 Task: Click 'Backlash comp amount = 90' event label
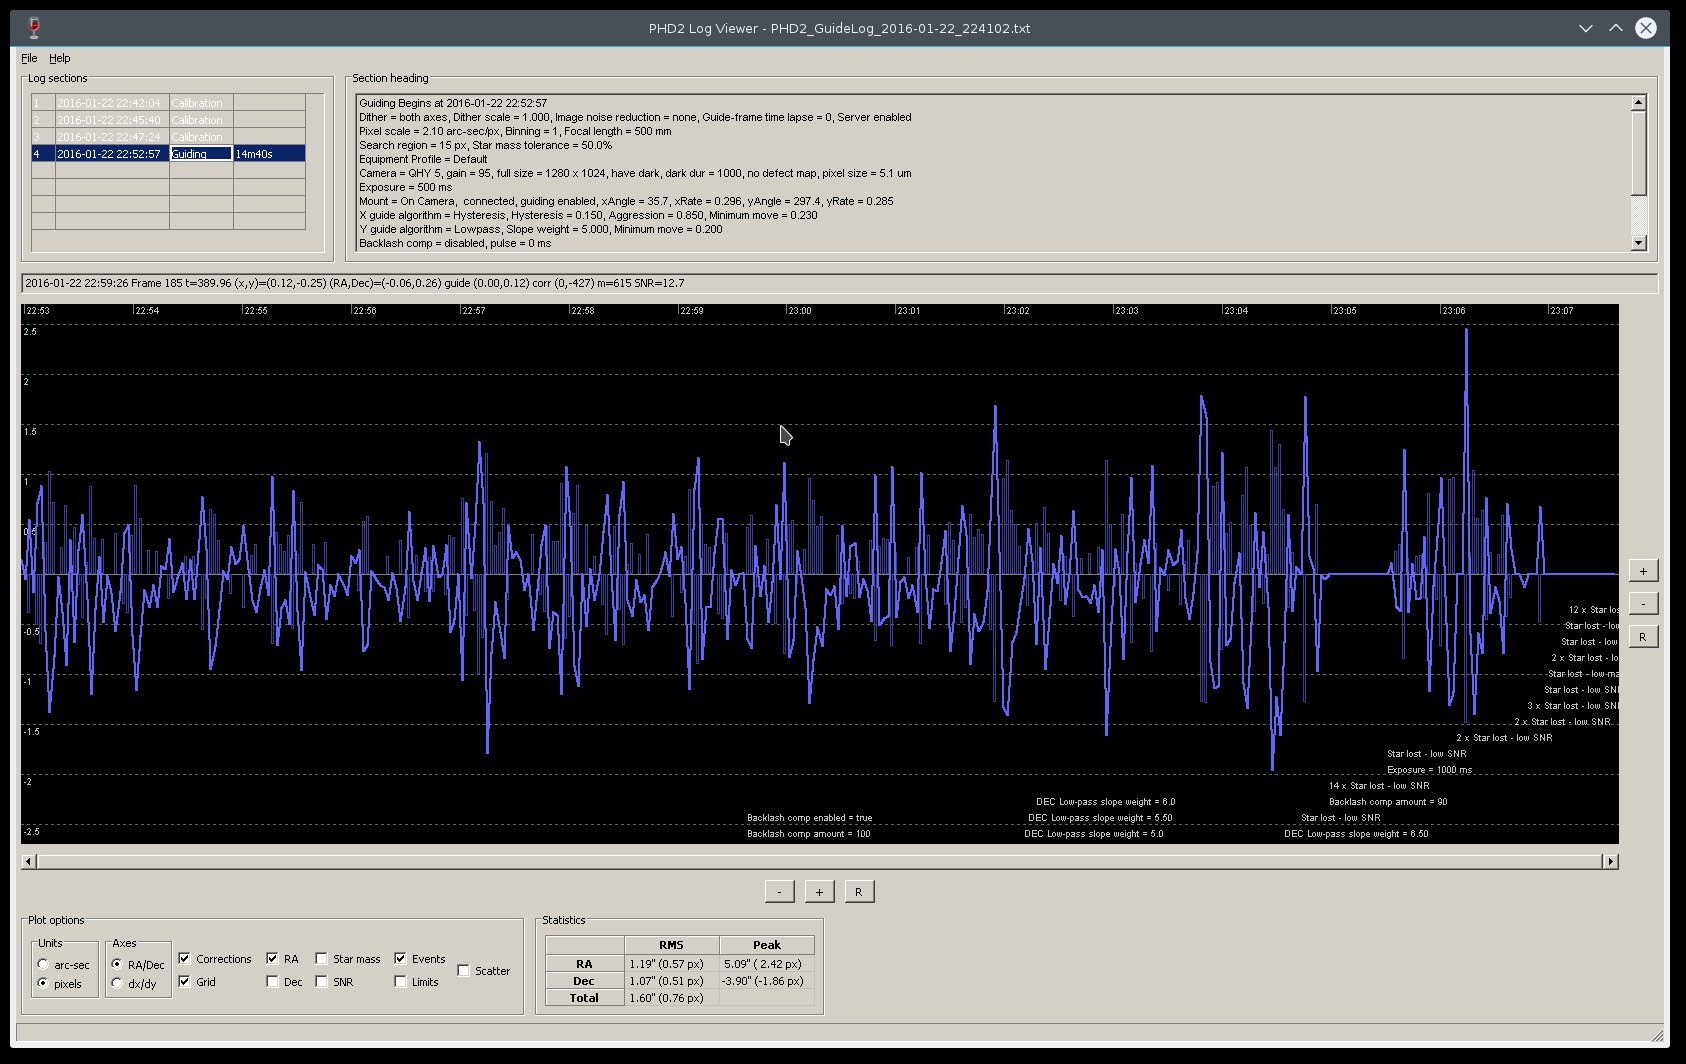click(x=1388, y=802)
